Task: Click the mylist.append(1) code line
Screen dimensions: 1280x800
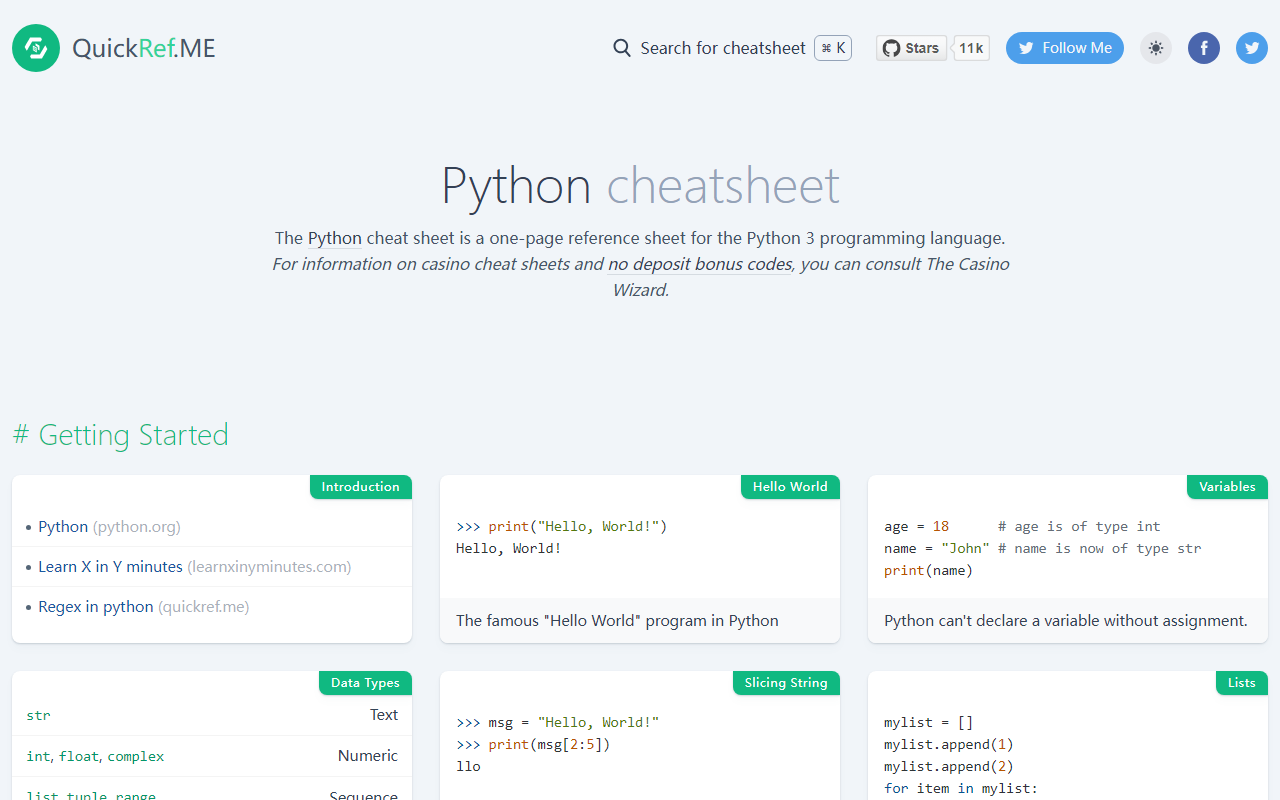Action: coord(949,744)
